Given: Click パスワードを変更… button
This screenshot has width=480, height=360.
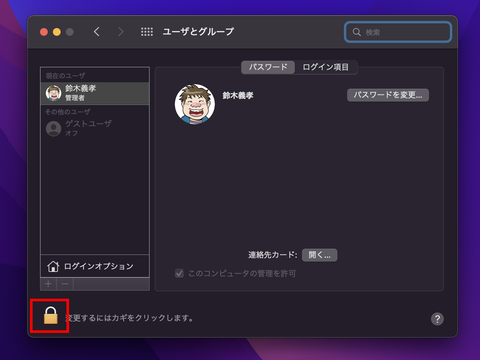Looking at the screenshot, I should point(388,95).
